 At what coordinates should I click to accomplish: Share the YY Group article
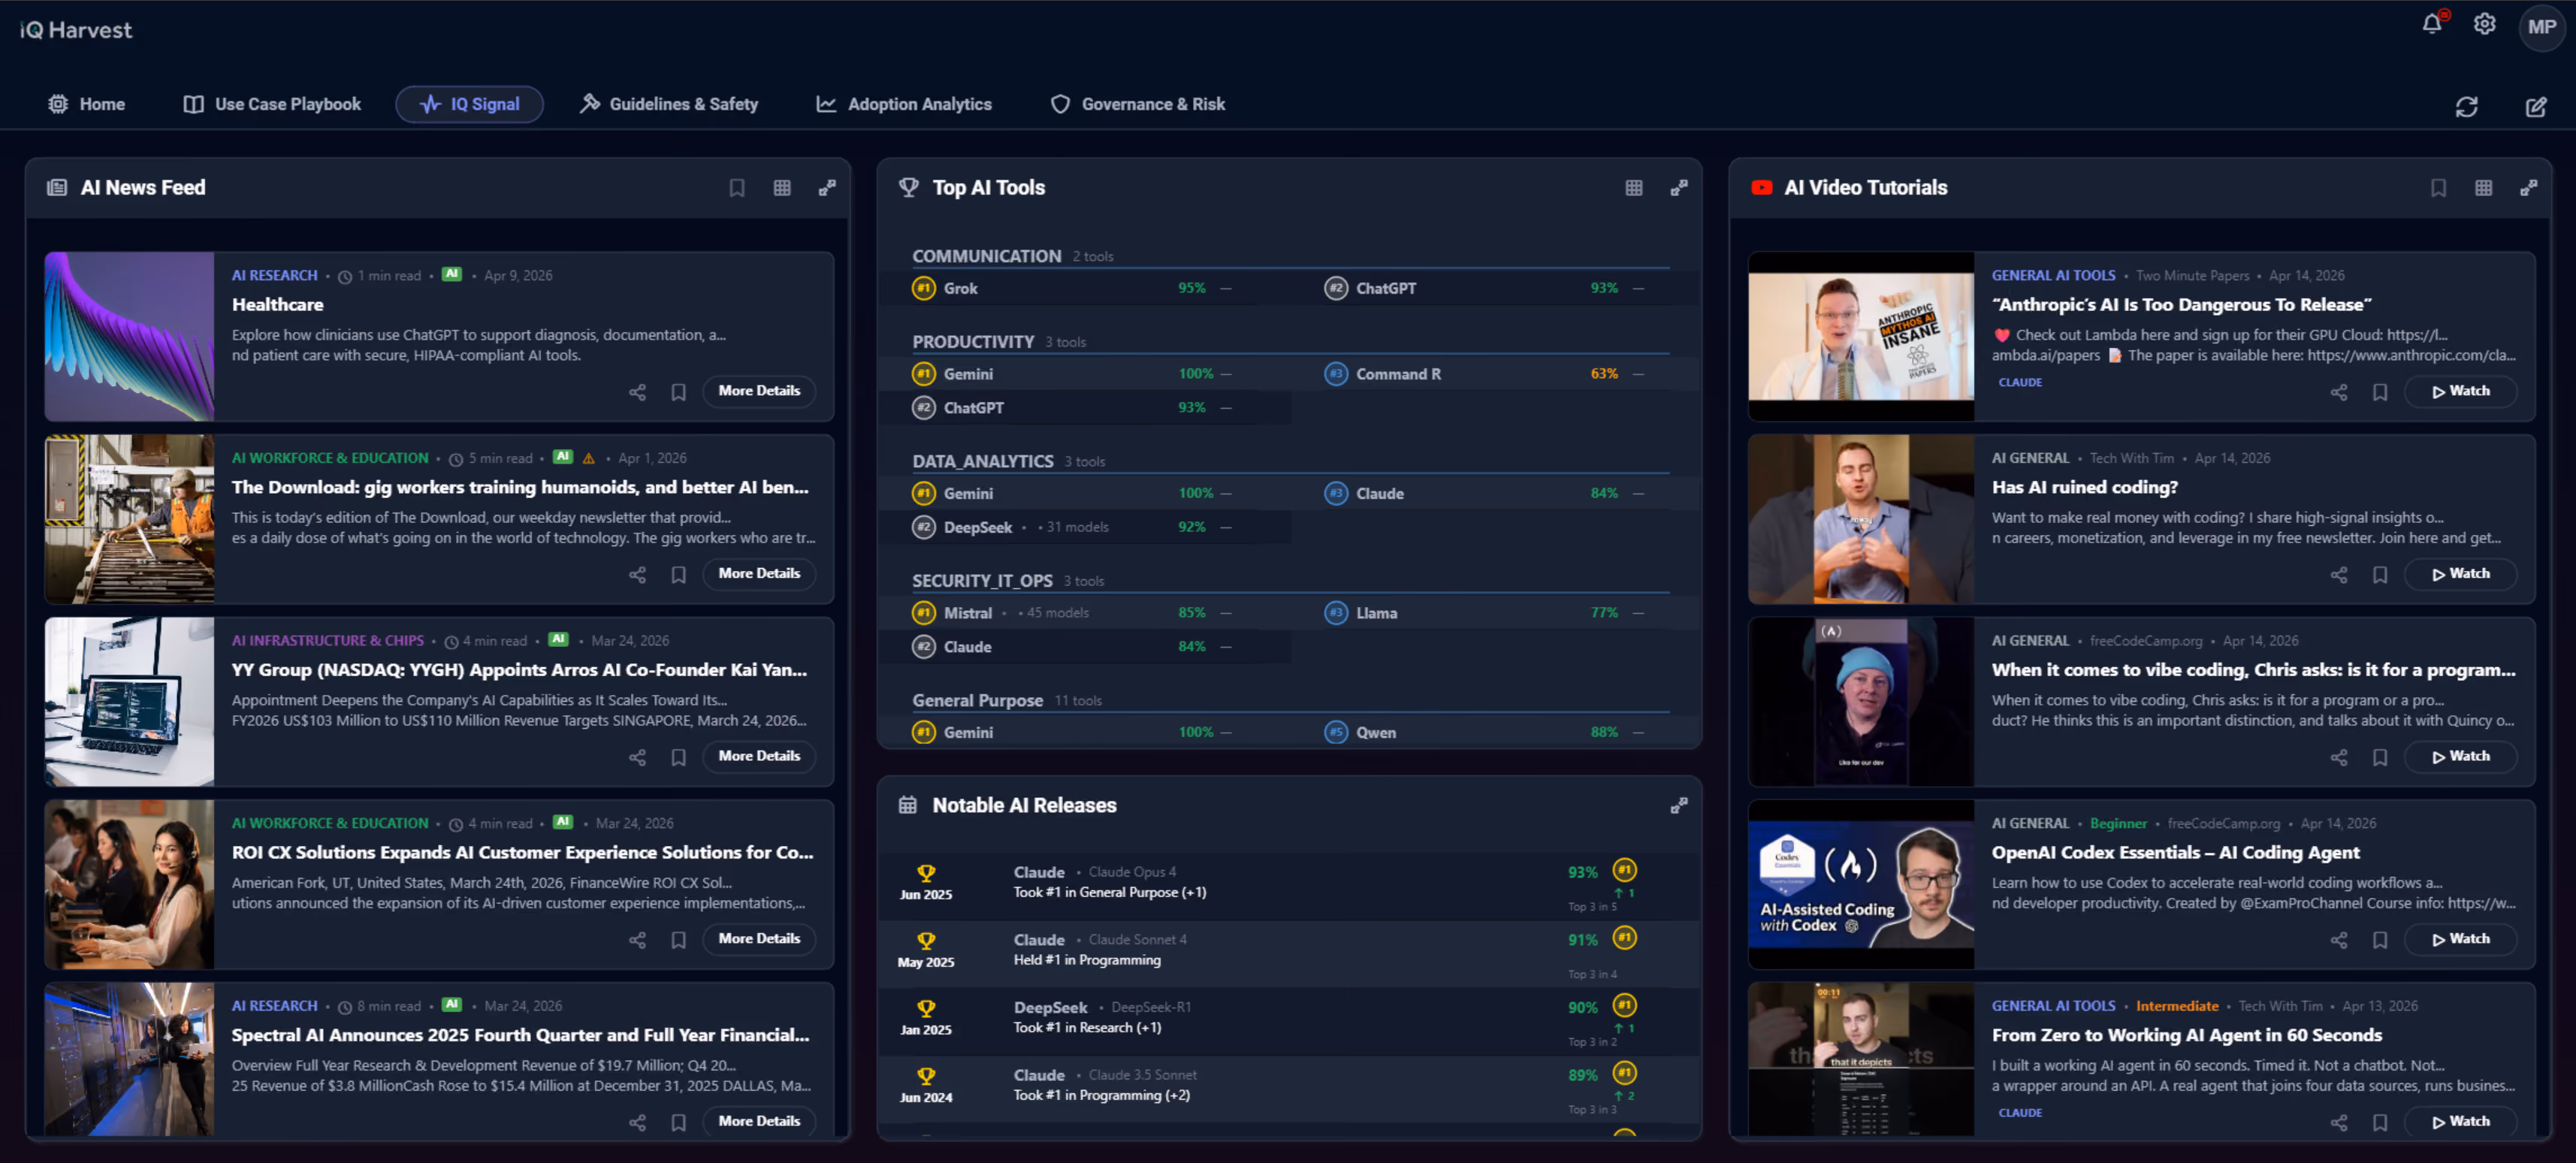[x=637, y=758]
